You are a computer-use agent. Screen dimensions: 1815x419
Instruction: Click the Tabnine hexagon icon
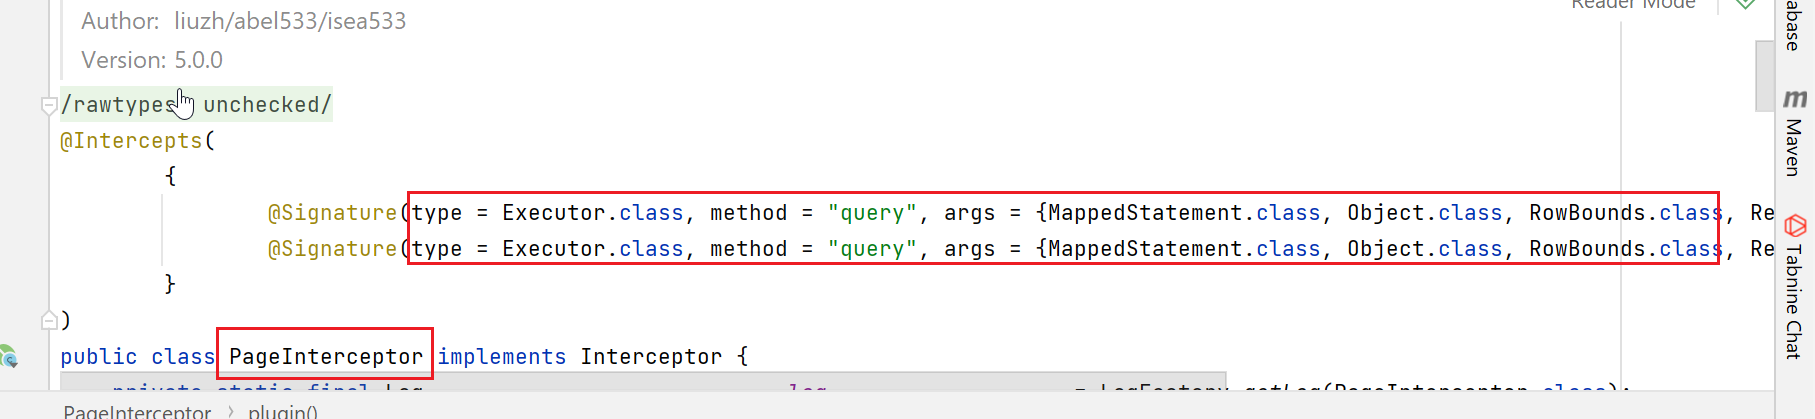pyautogui.click(x=1795, y=225)
